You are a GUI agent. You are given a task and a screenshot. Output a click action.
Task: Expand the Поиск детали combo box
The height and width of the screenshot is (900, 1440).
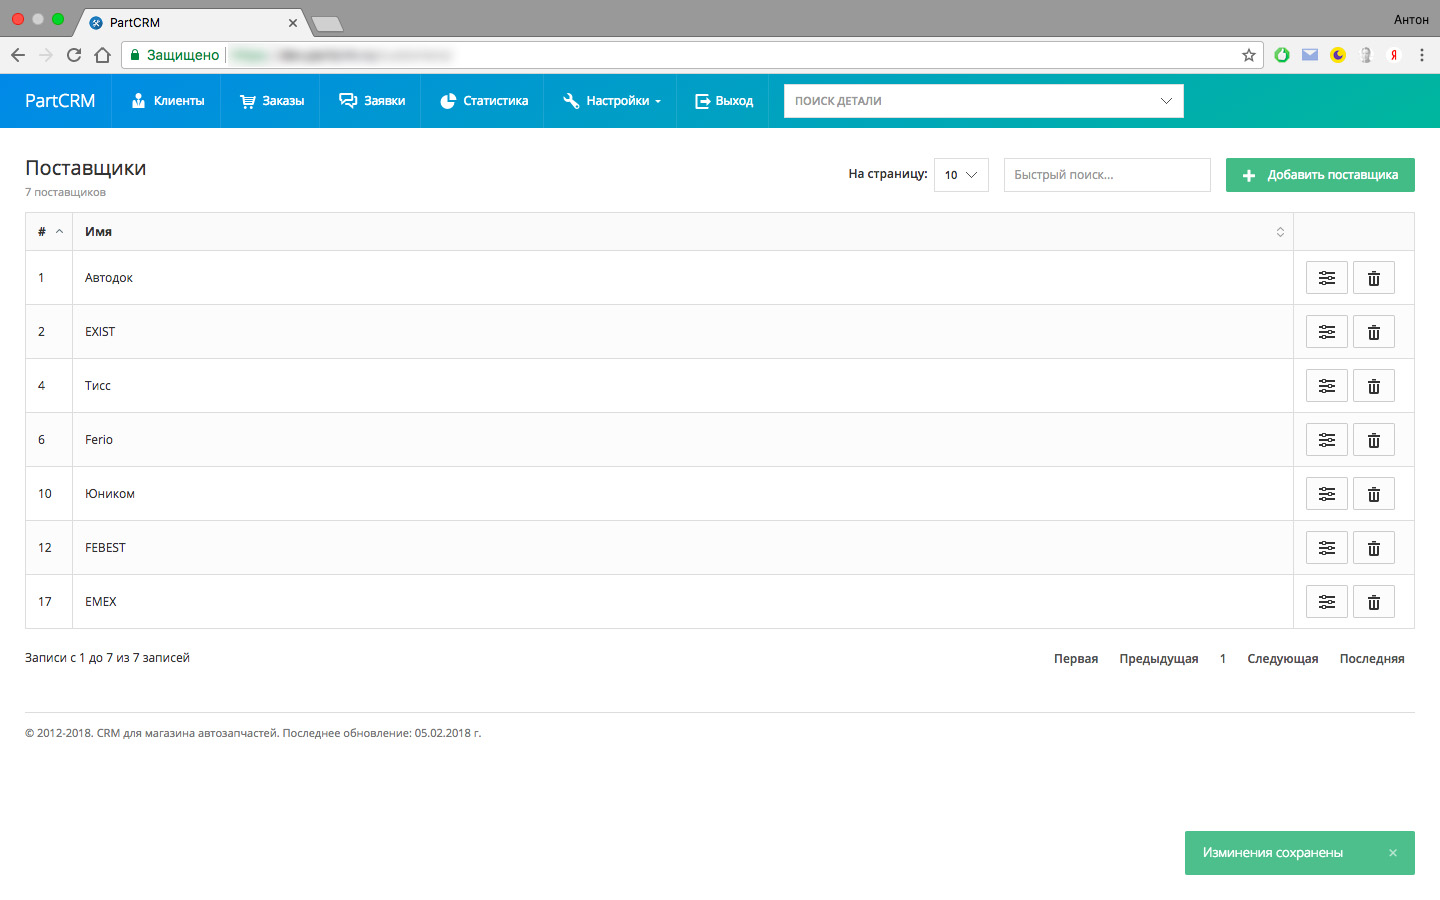pyautogui.click(x=1165, y=101)
